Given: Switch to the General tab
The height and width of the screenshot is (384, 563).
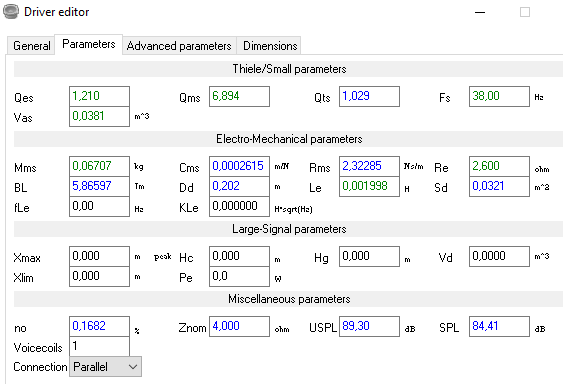Looking at the screenshot, I should (32, 46).
